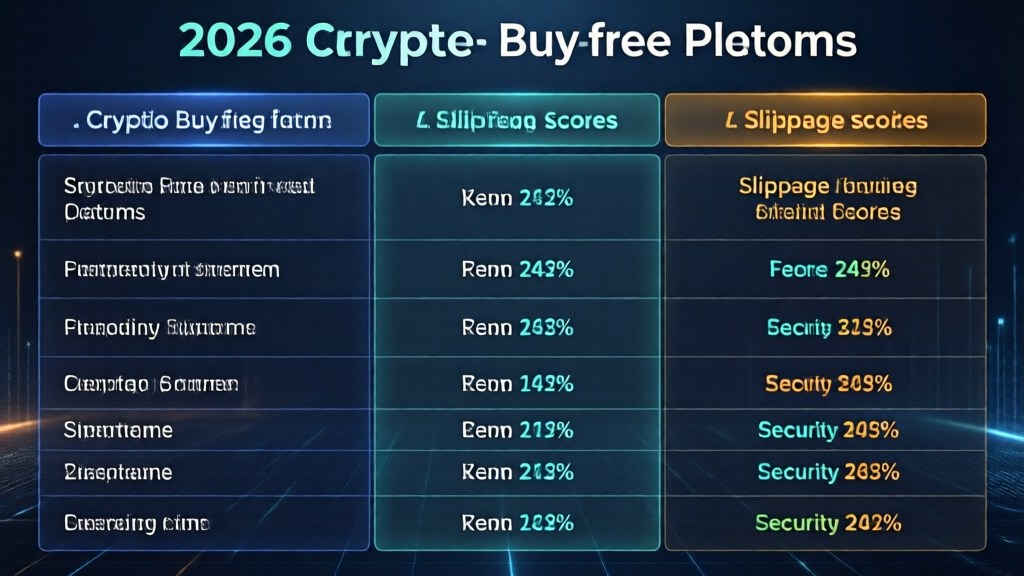Screen dimensions: 1024x576
Task: Select the '2inegrtene' row label
Action: 118,472
